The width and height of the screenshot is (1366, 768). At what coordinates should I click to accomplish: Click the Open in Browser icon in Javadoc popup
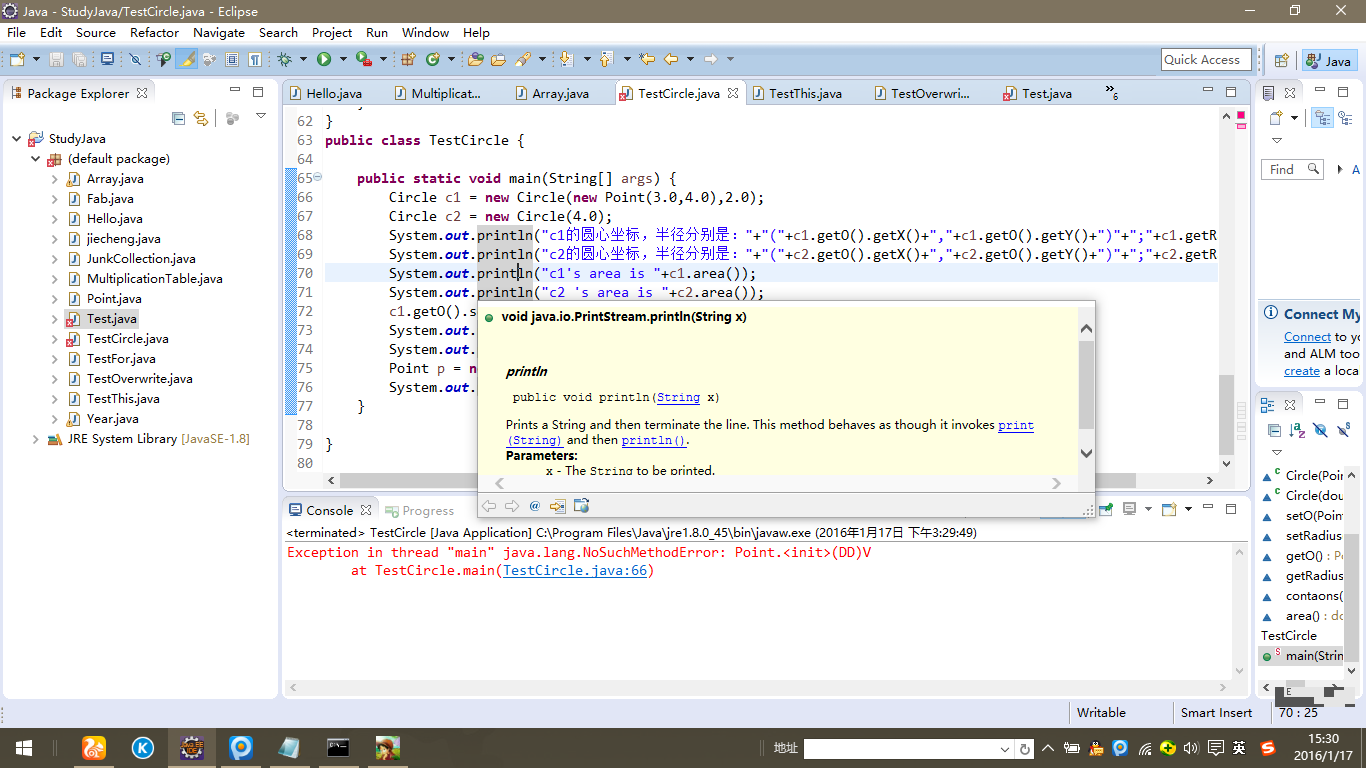(x=581, y=506)
